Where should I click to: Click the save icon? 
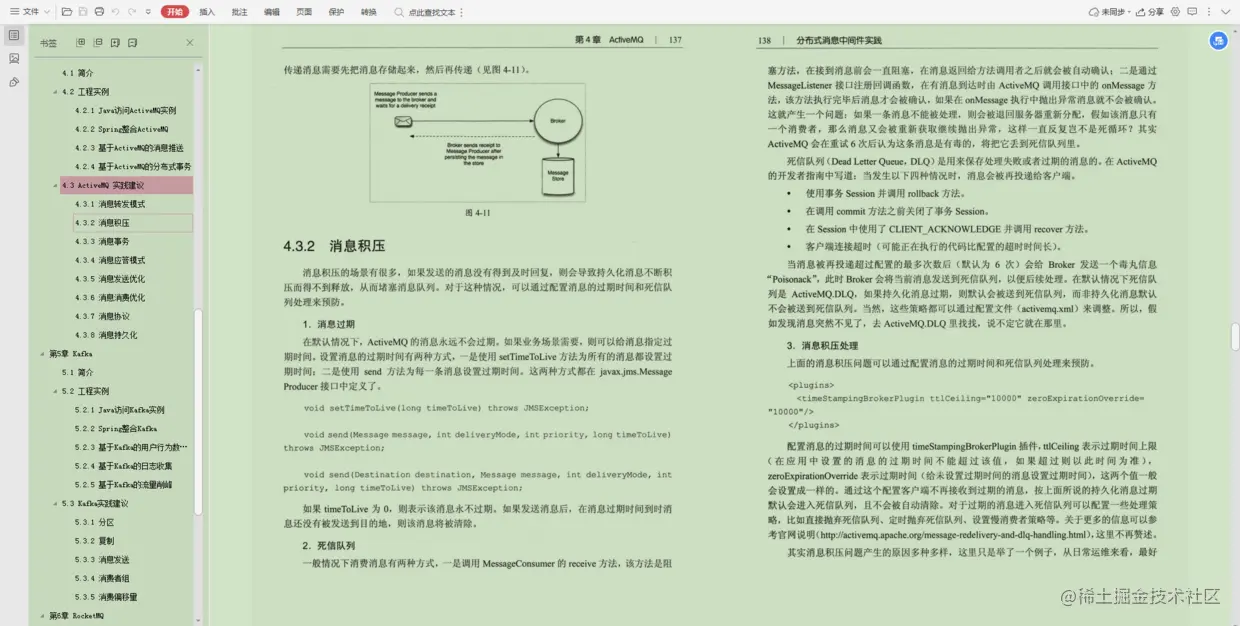click(83, 12)
